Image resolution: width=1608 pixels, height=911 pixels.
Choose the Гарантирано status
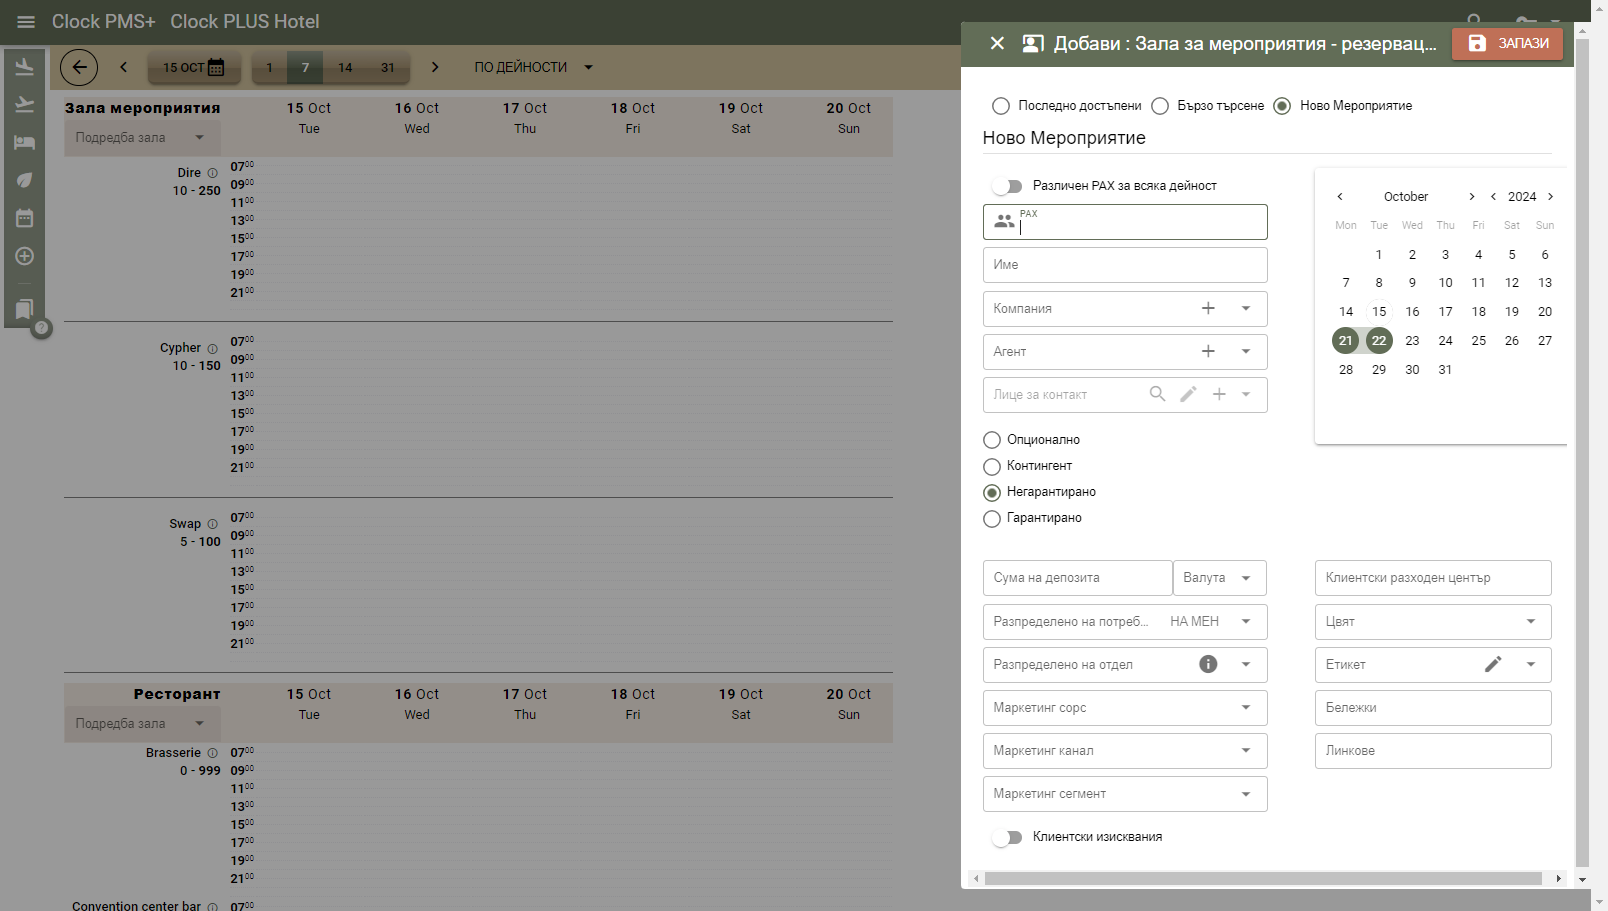pos(992,518)
